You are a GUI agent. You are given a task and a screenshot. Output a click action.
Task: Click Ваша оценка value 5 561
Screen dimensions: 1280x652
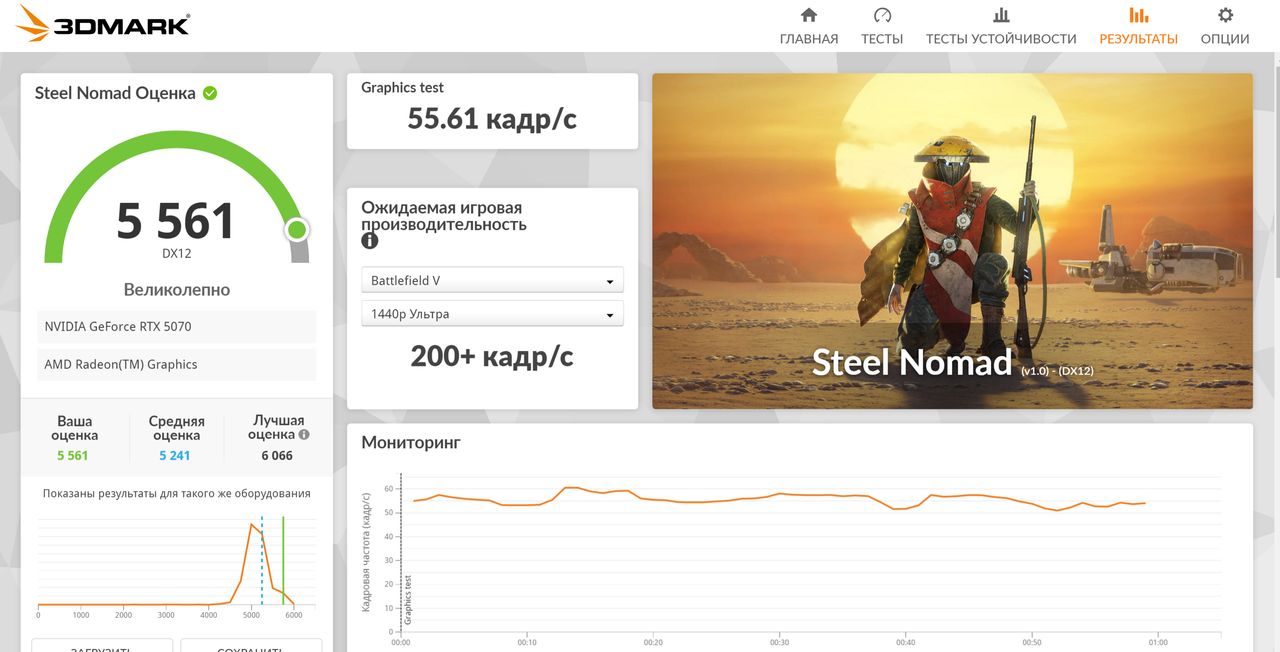coord(73,456)
